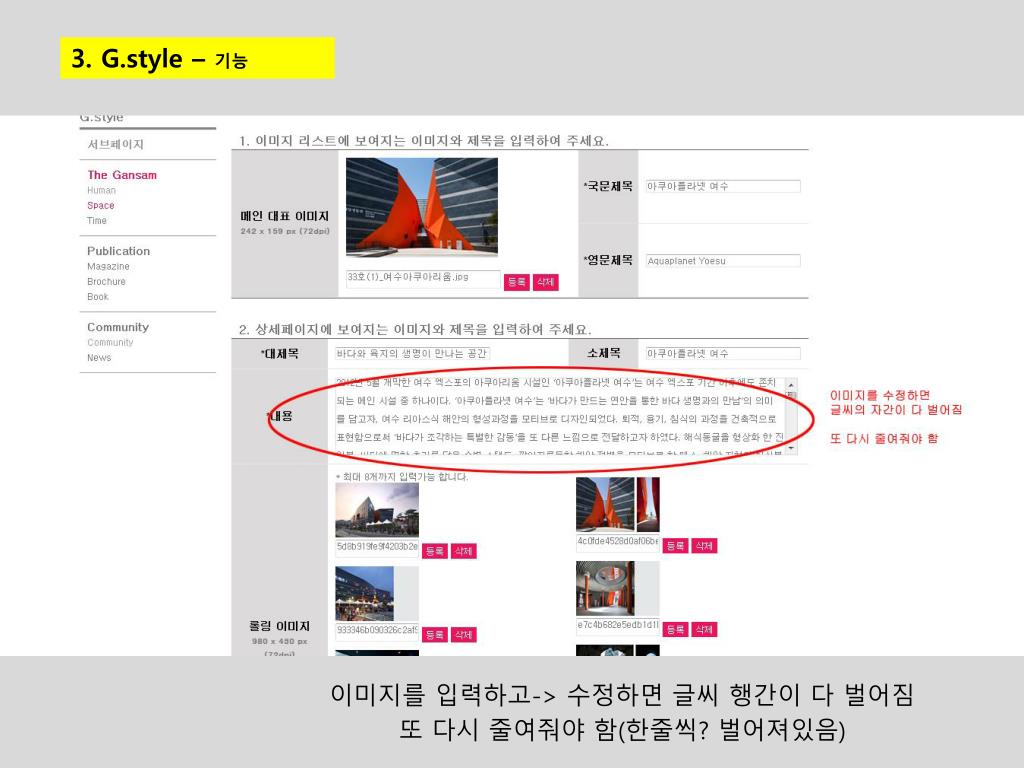1024x768 pixels.
Task: Go to Brochure in sidebar
Action: [x=106, y=281]
